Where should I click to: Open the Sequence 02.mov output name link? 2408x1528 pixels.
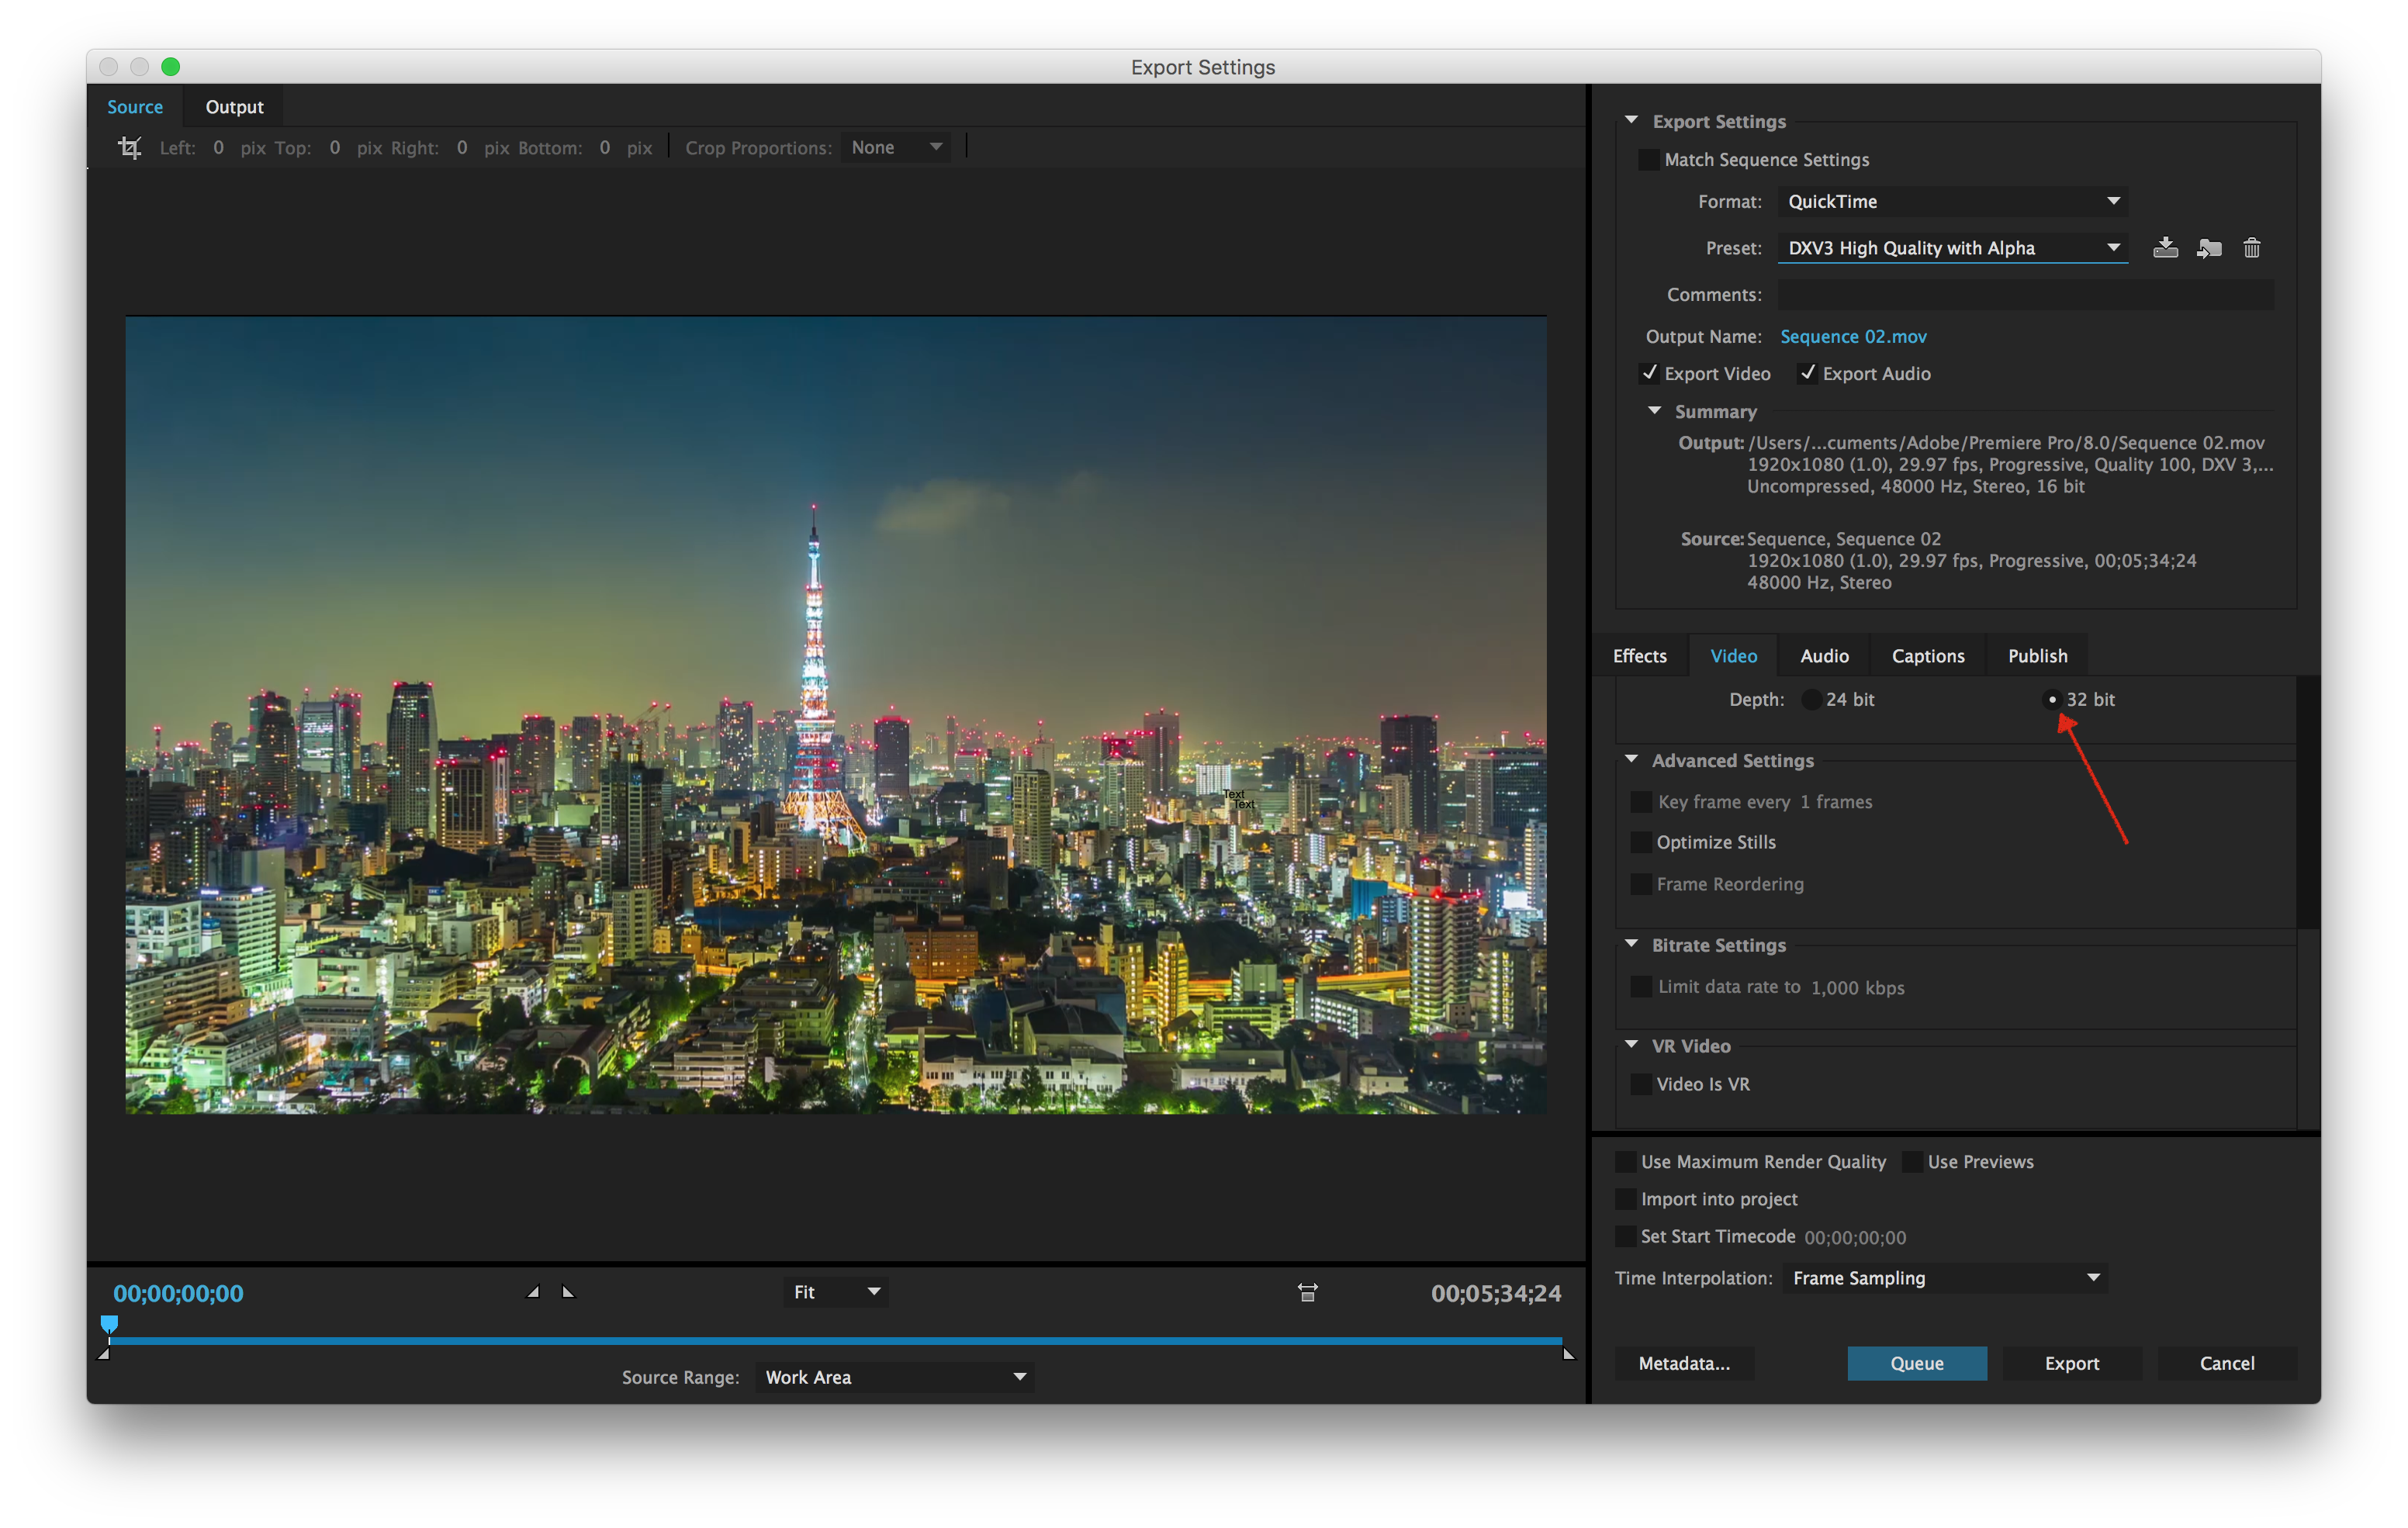1853,337
